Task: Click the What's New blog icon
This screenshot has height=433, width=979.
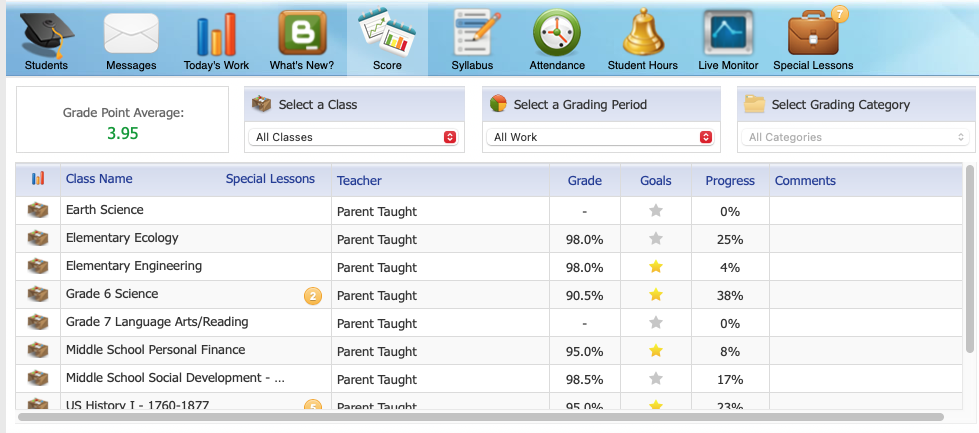Action: tap(301, 35)
